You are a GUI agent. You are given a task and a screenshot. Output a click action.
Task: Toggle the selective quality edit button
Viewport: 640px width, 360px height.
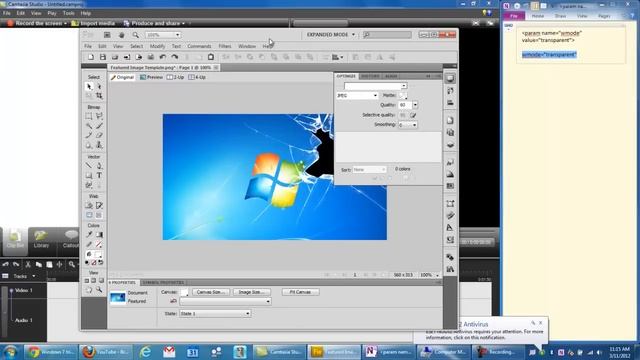tap(413, 115)
